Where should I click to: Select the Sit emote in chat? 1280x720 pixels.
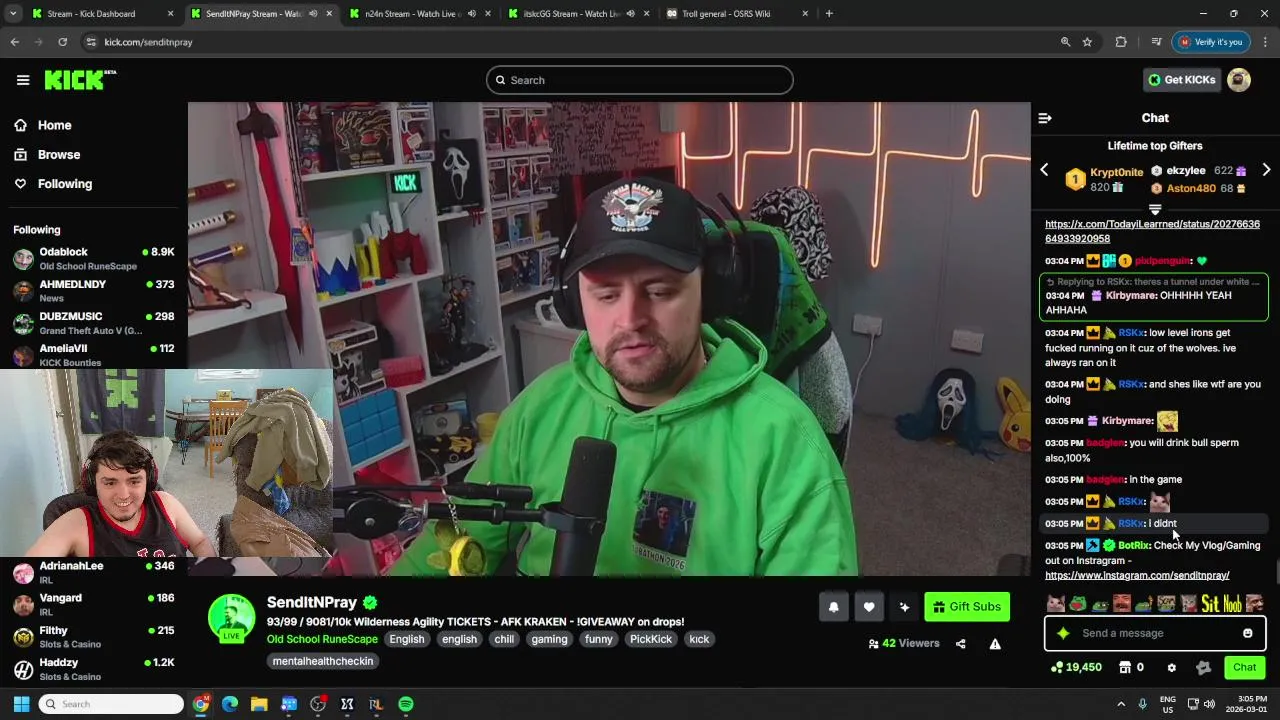[x=1210, y=603]
